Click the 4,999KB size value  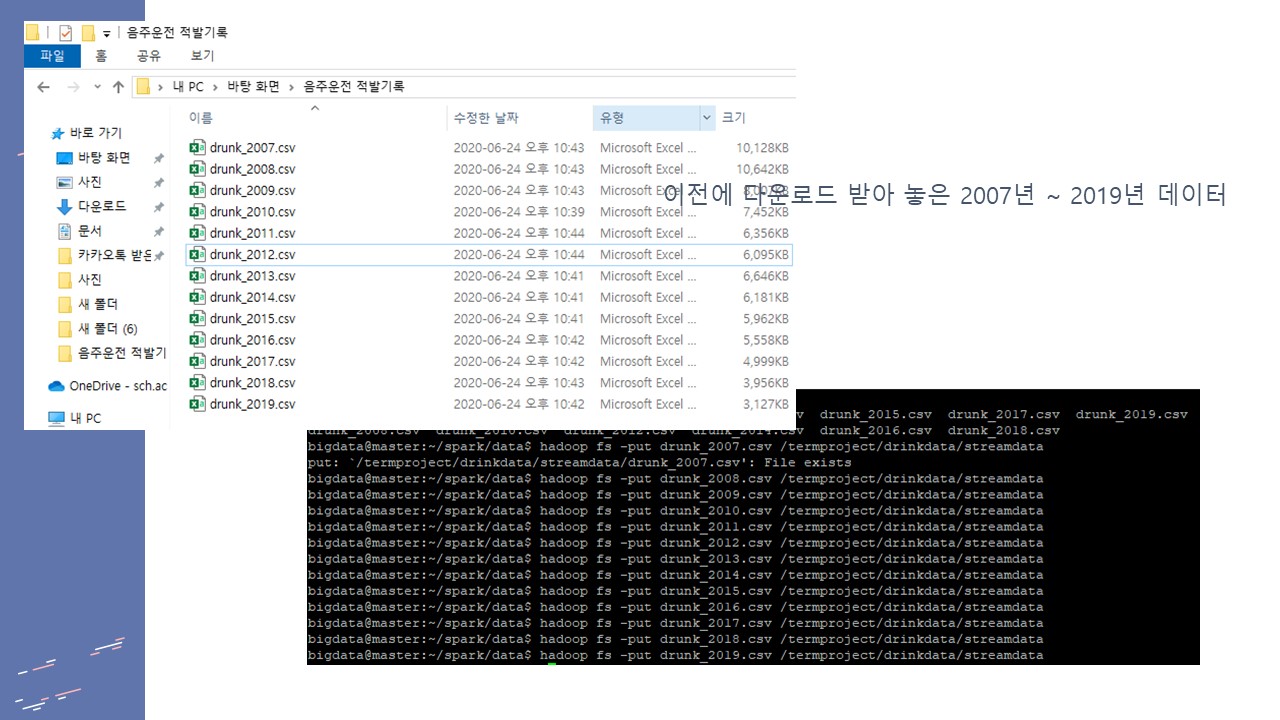tap(765, 361)
